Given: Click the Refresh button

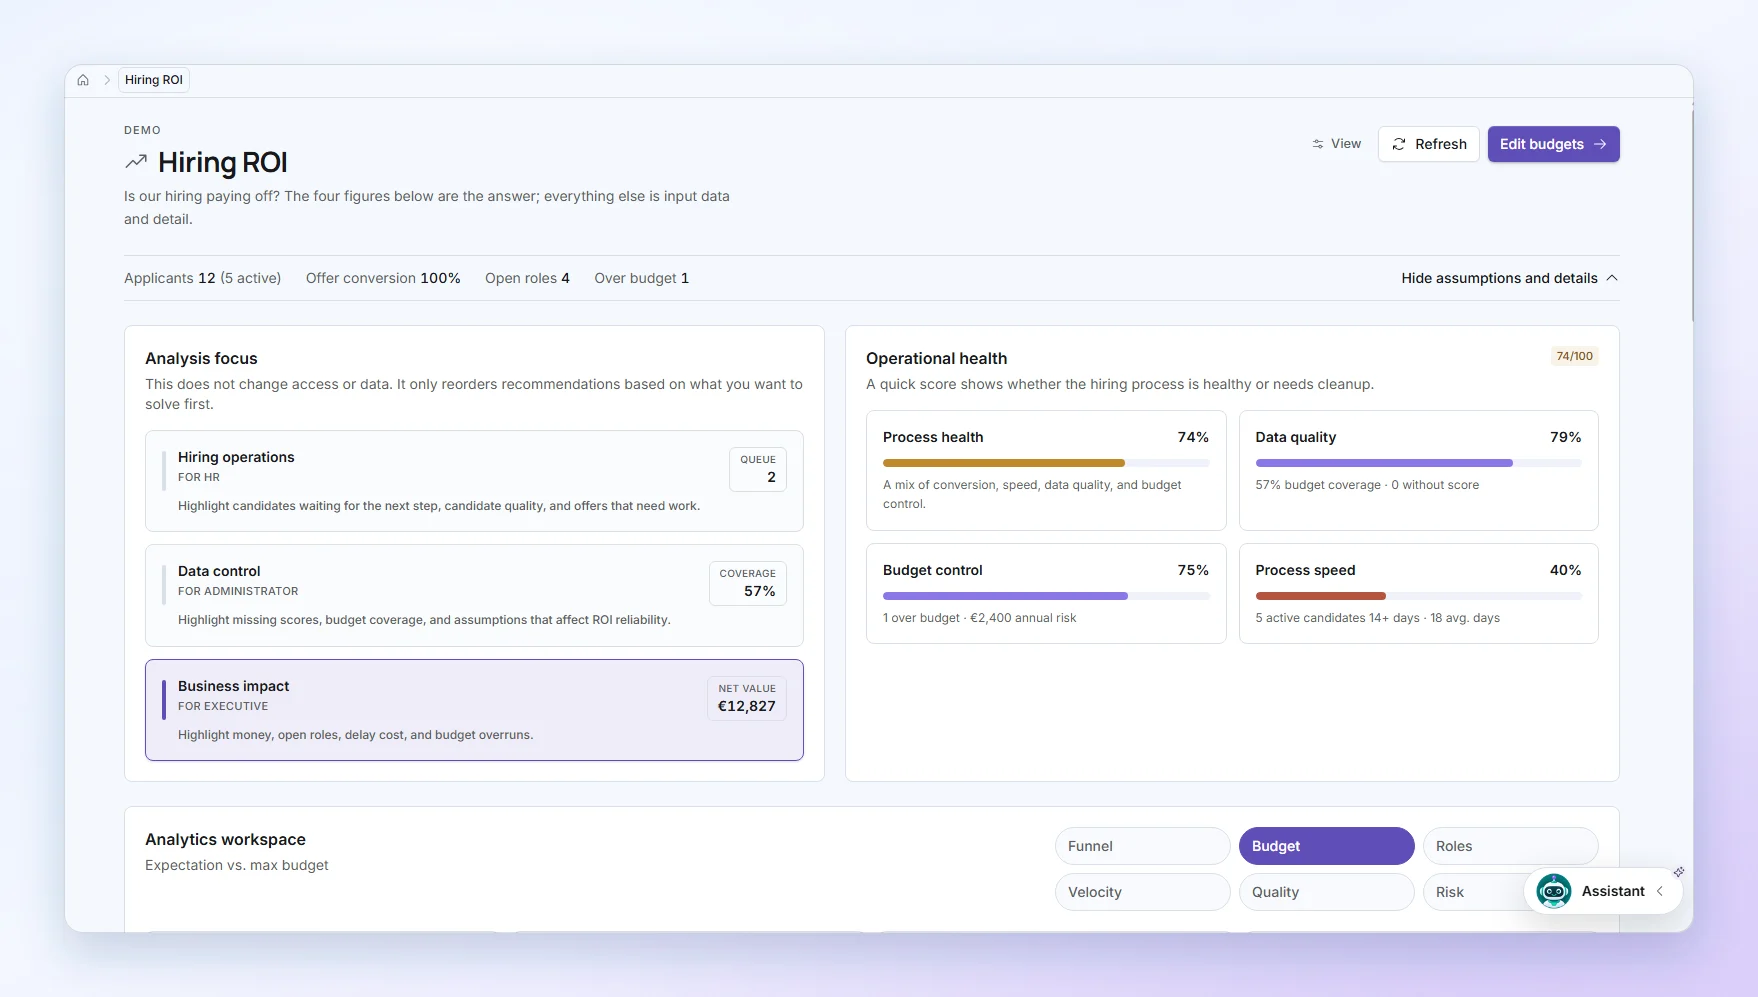Looking at the screenshot, I should pyautogui.click(x=1428, y=144).
